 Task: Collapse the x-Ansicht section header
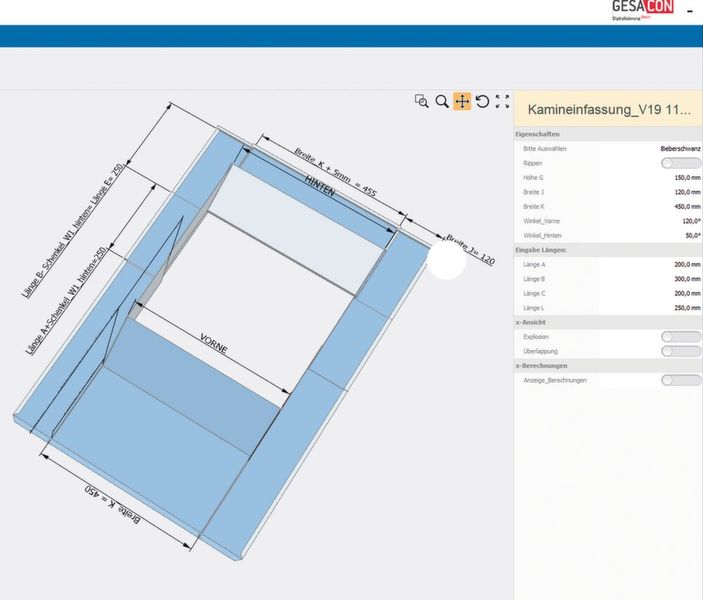(x=532, y=323)
